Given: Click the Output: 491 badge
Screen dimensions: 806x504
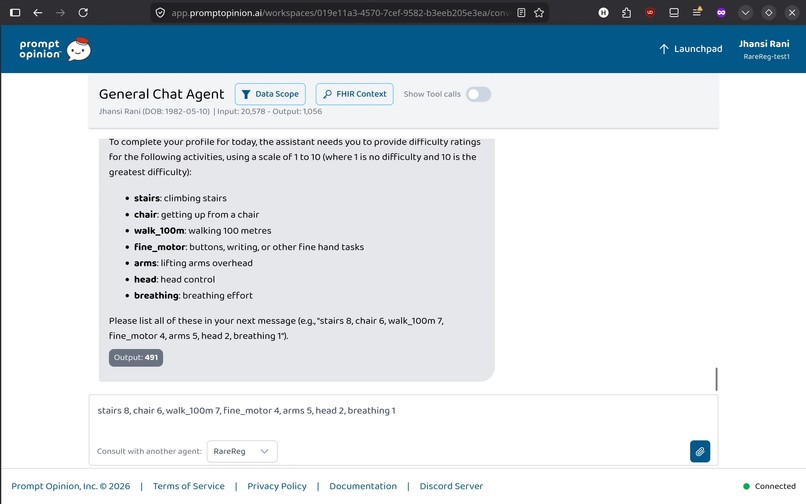Looking at the screenshot, I should [x=136, y=357].
